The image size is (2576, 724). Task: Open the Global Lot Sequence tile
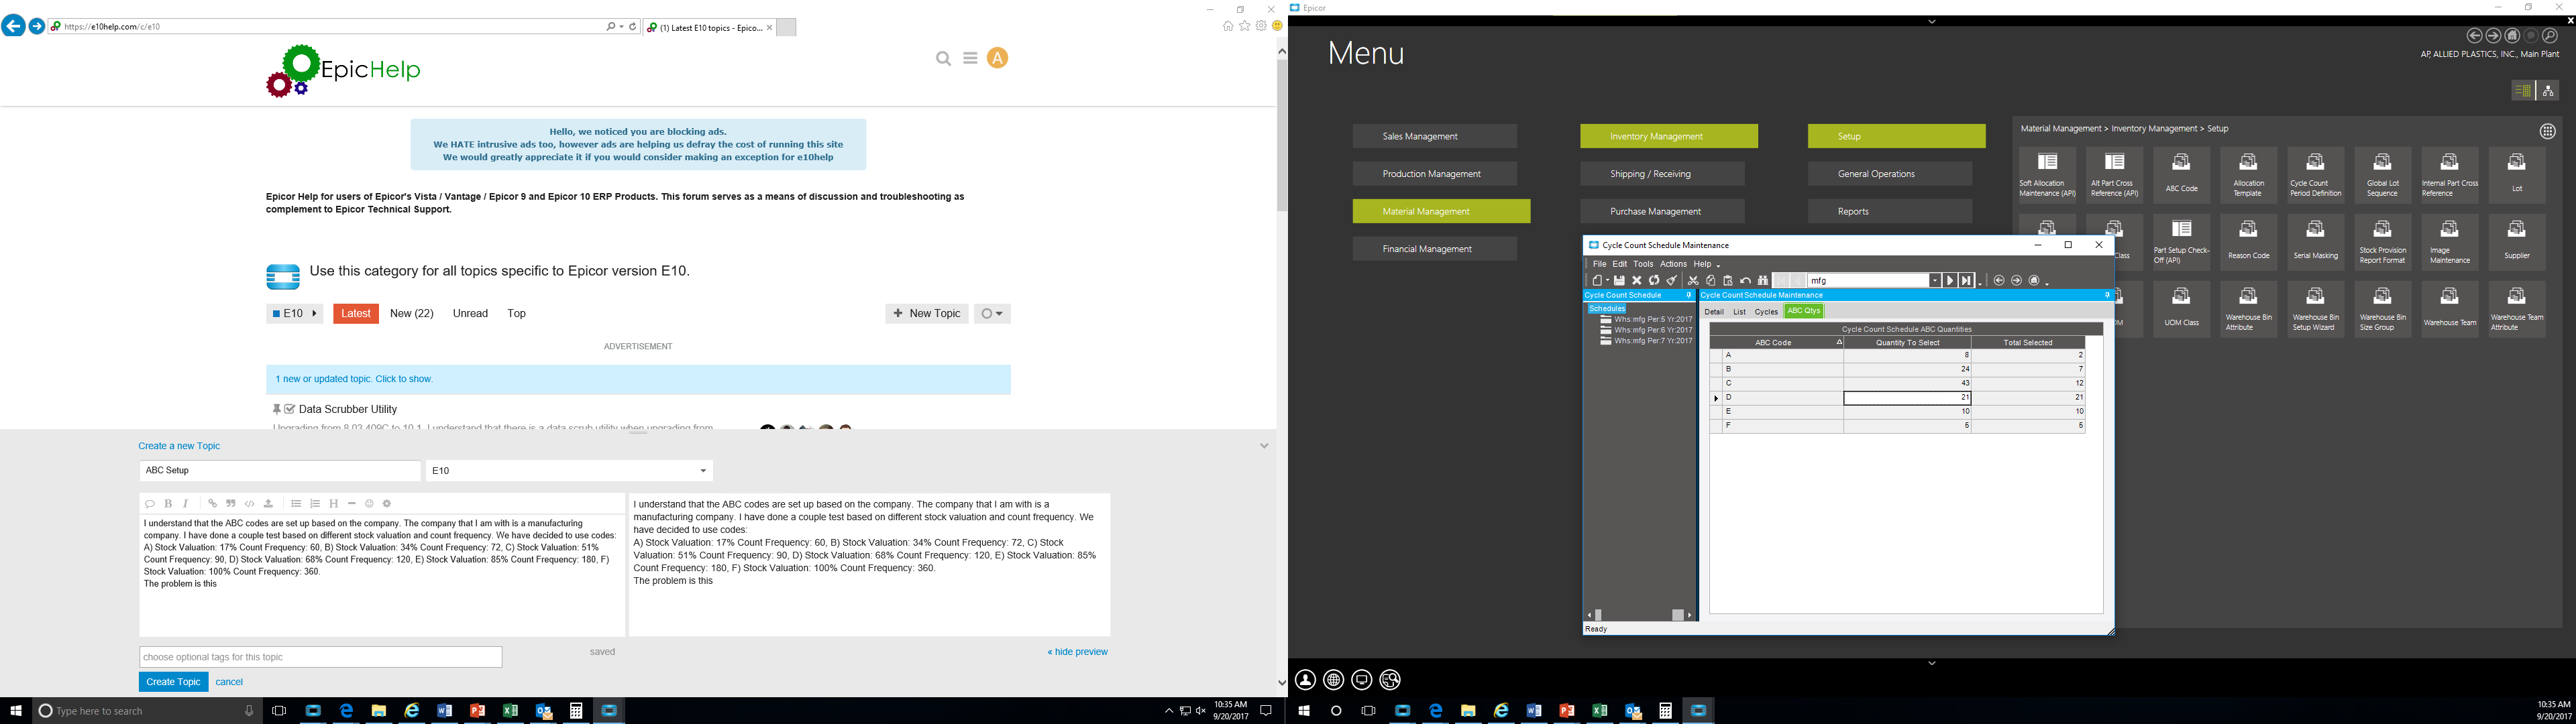(x=2382, y=175)
